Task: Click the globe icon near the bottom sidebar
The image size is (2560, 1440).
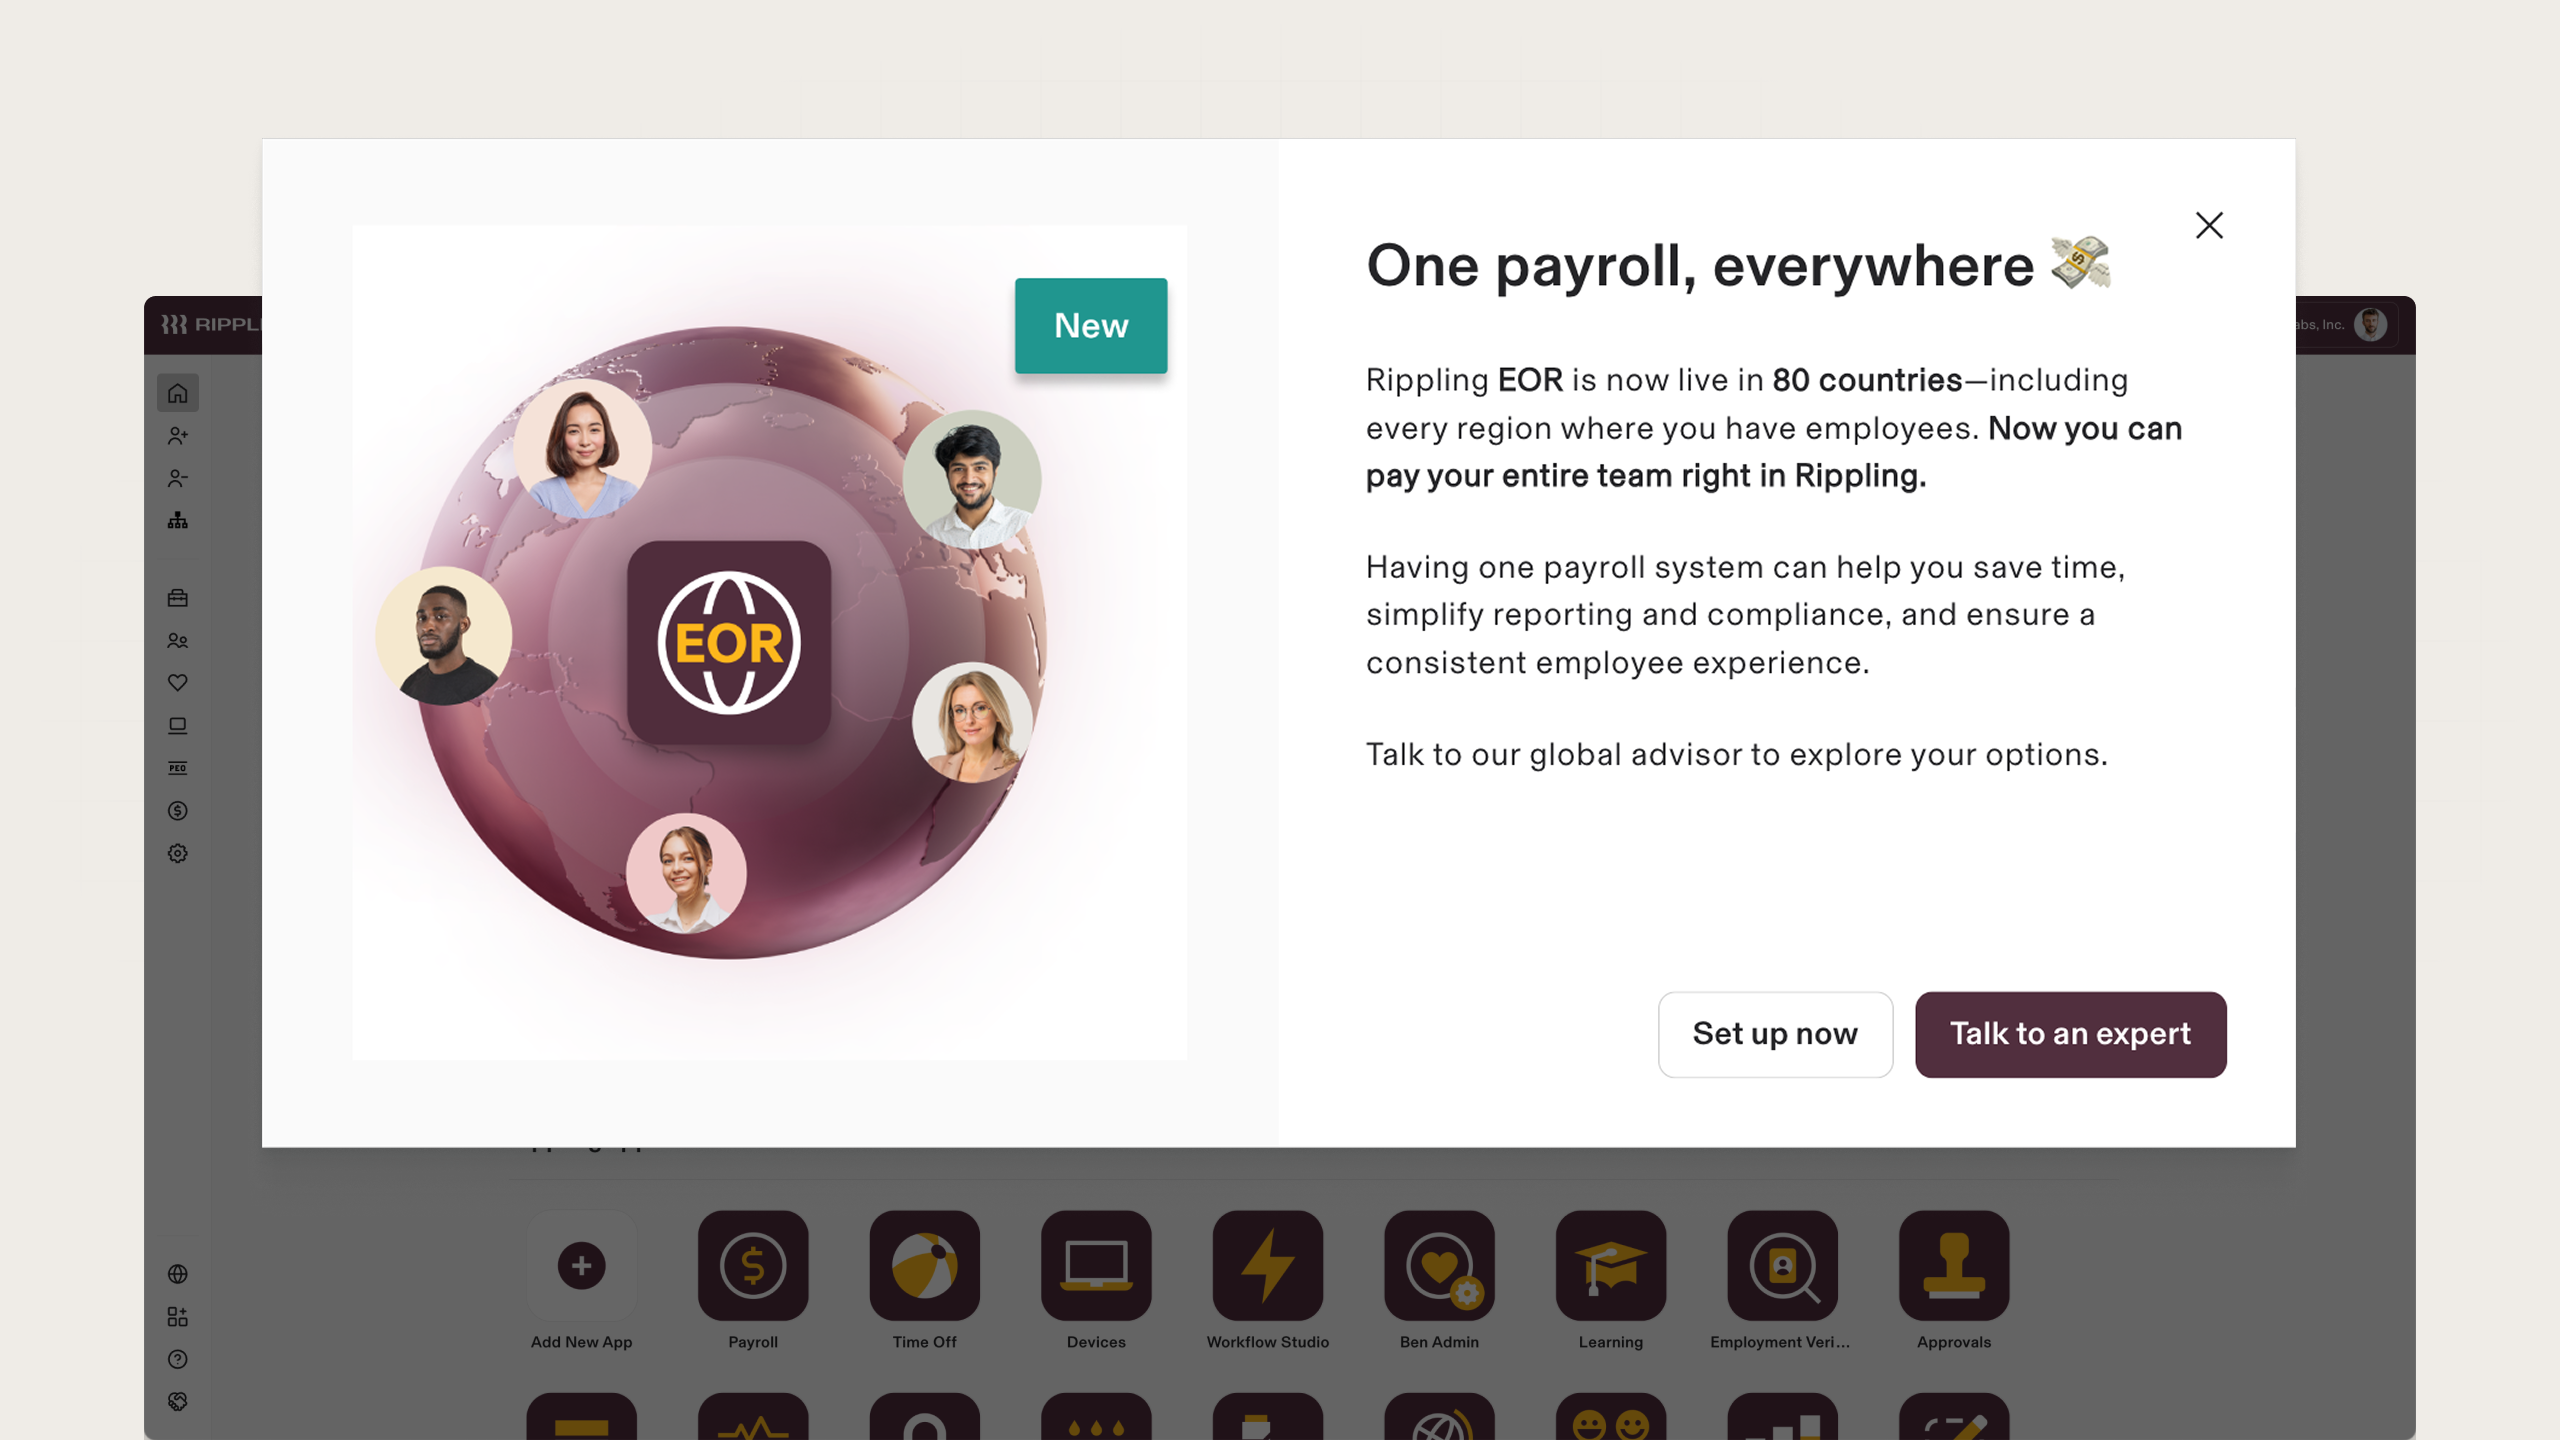Action: tap(178, 1274)
